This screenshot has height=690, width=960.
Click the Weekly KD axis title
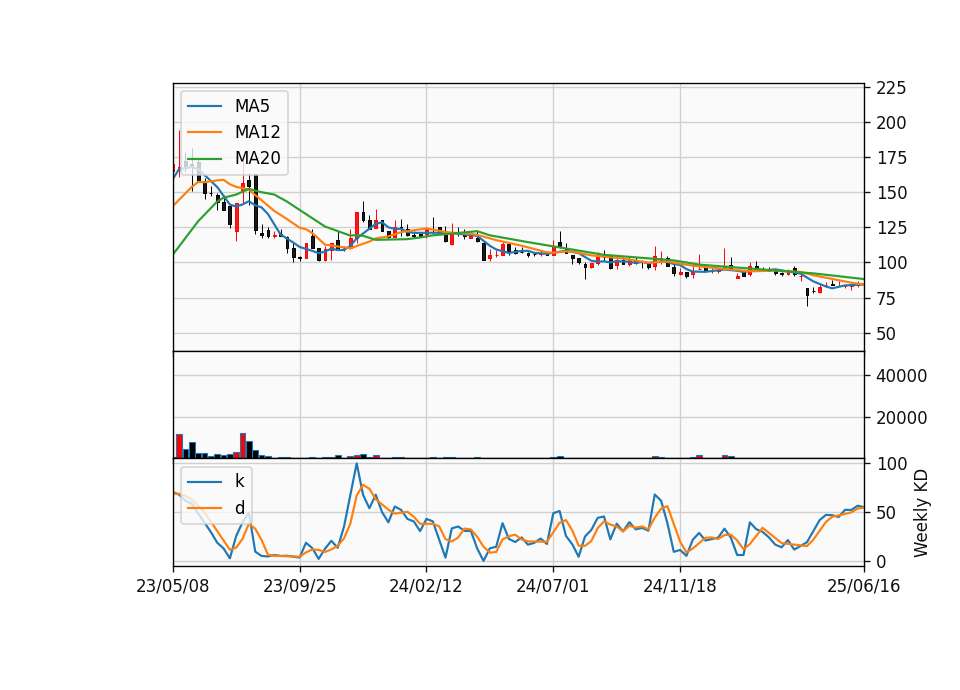click(x=921, y=513)
